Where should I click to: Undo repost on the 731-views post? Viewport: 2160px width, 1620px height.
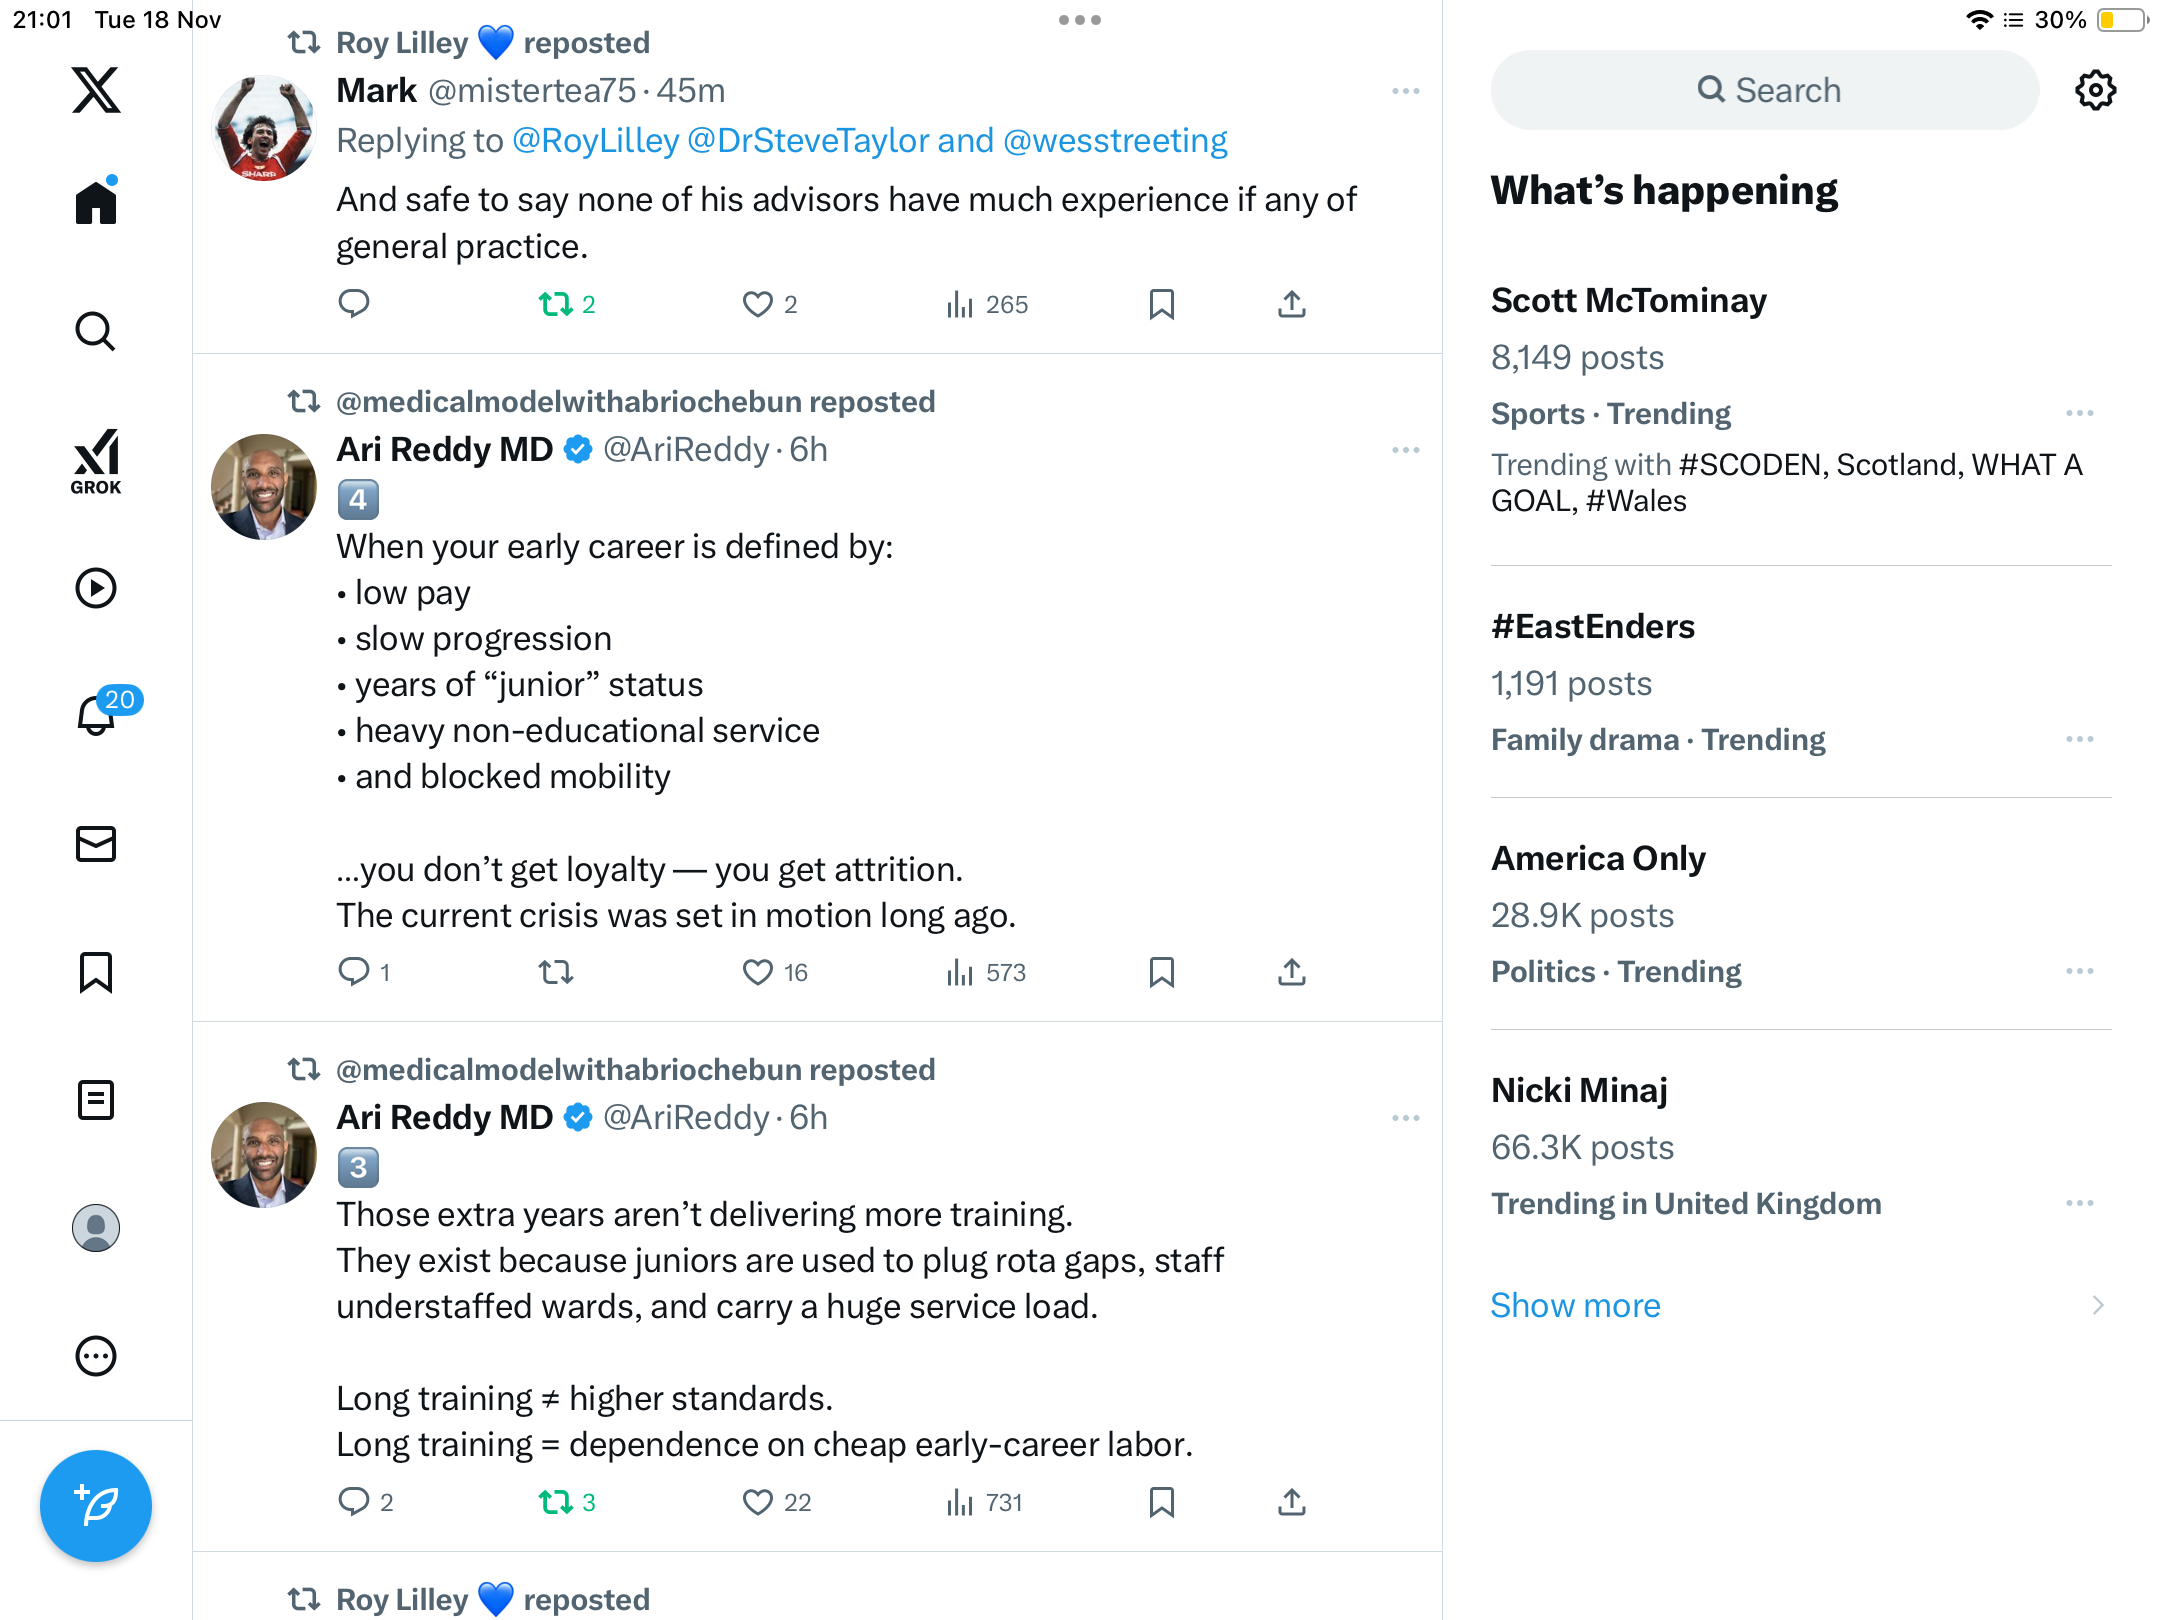click(x=556, y=1502)
